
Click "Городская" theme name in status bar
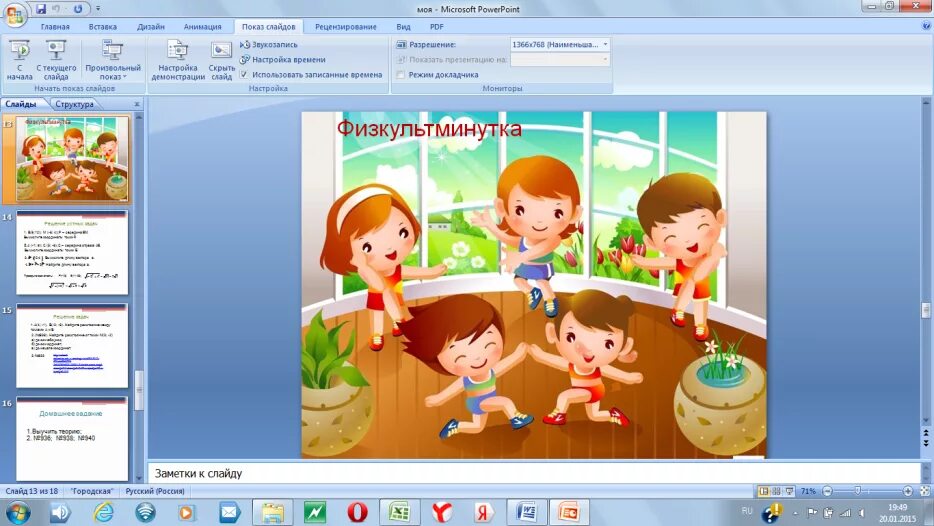[91, 491]
